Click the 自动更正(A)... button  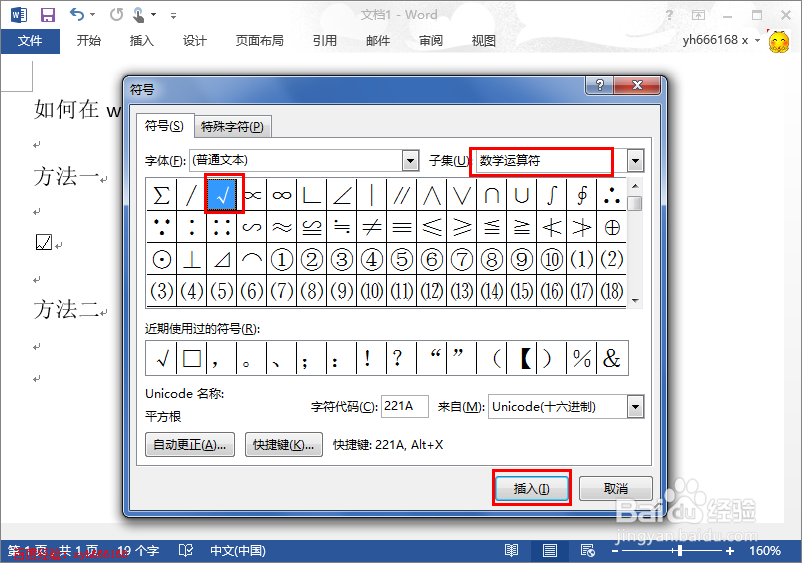(x=190, y=445)
